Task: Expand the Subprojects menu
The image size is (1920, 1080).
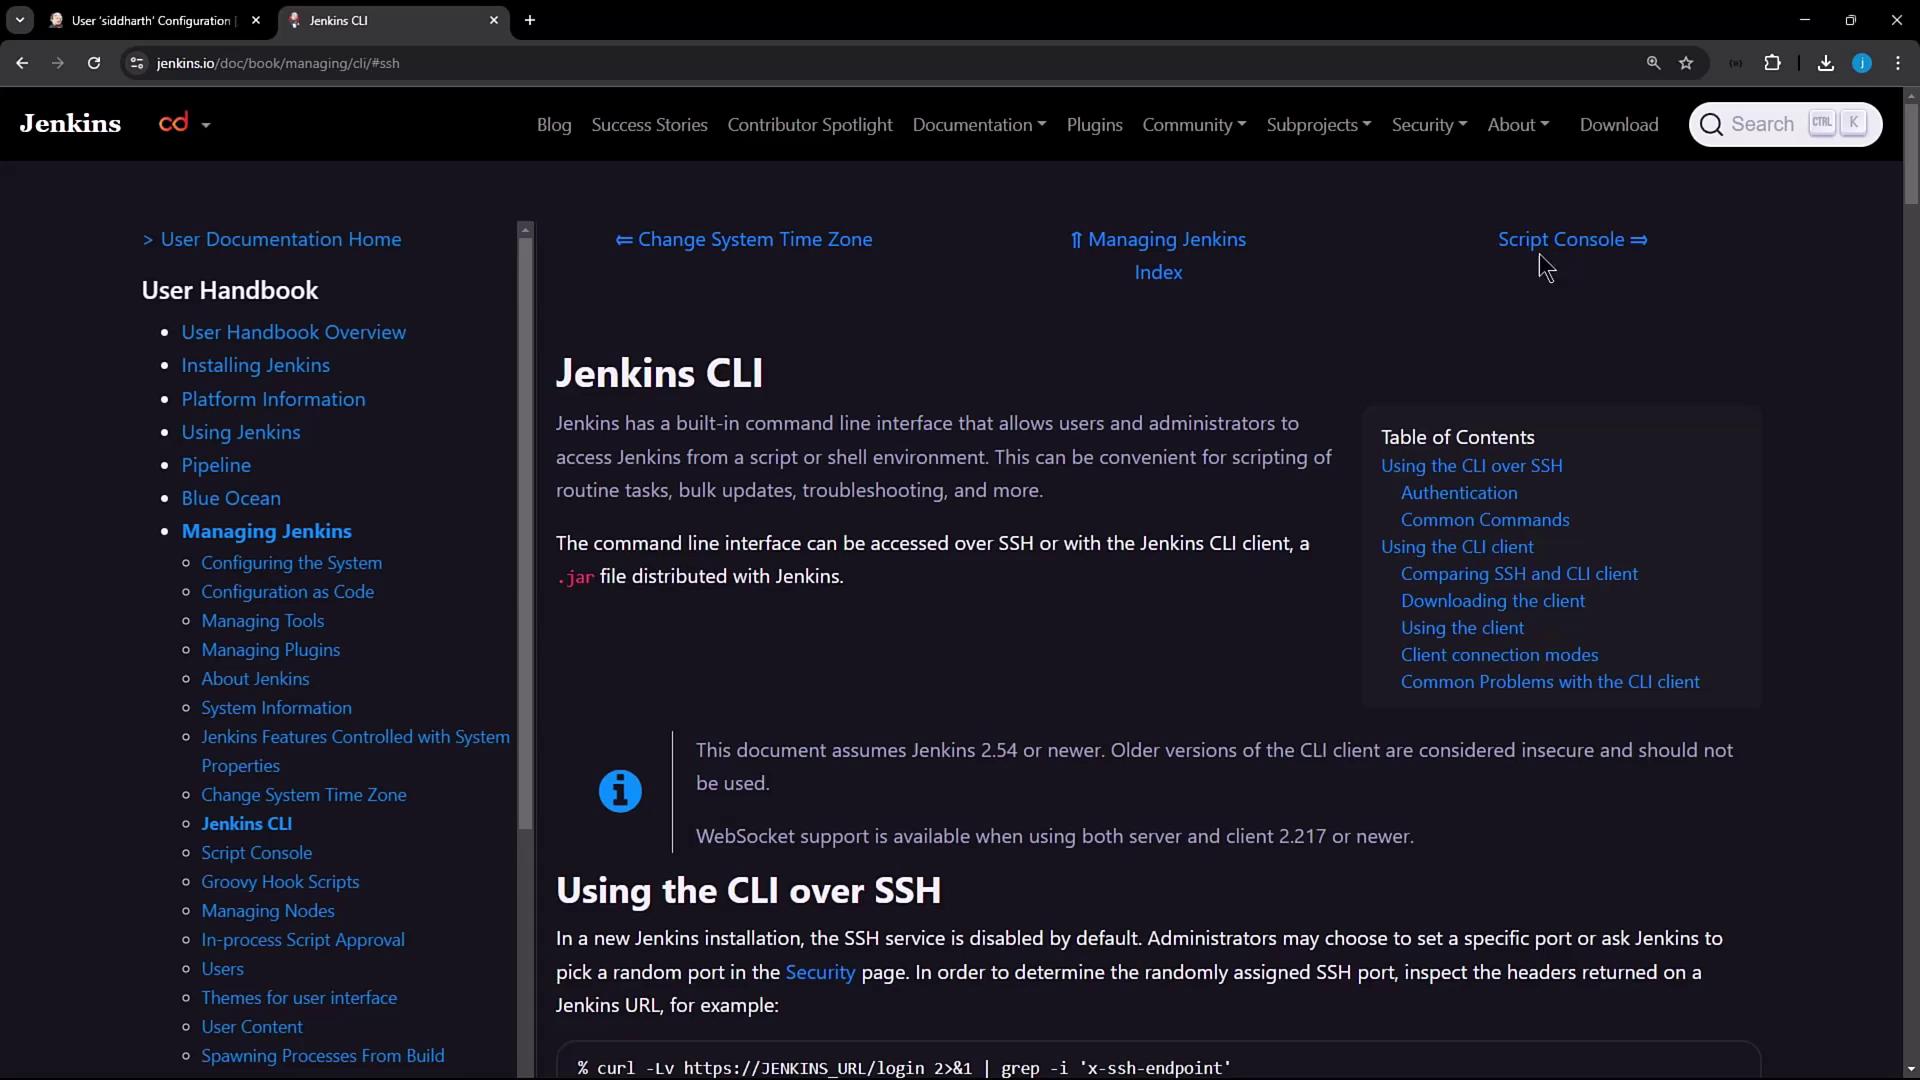Action: 1319,124
